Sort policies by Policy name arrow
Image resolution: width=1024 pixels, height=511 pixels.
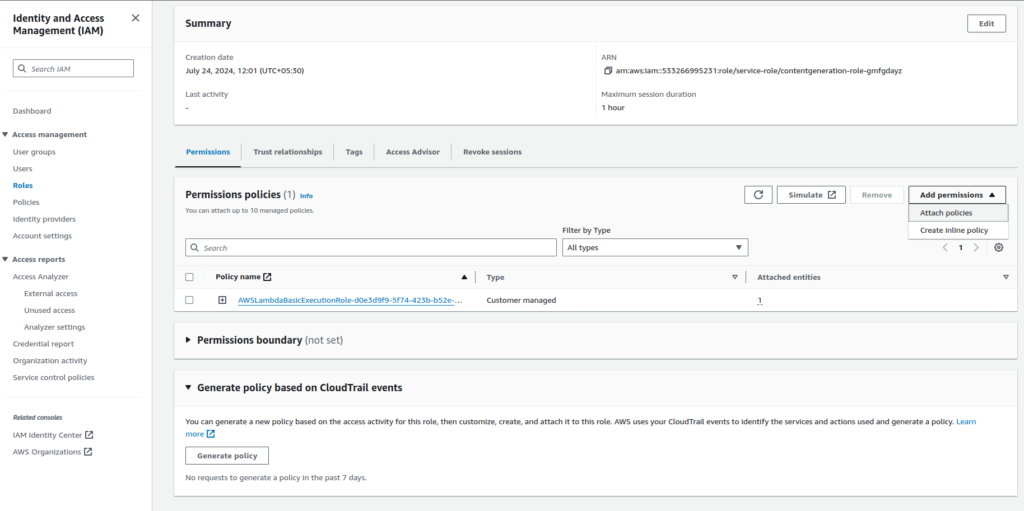coord(464,277)
